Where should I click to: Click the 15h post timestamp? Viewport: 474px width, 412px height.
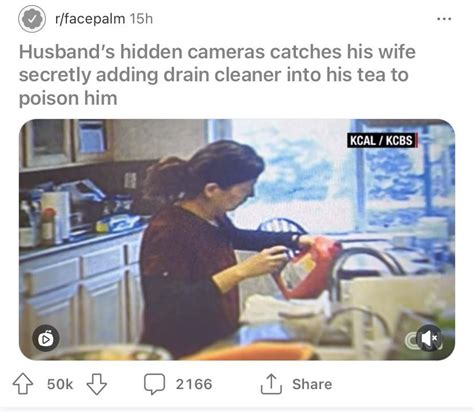pyautogui.click(x=141, y=19)
